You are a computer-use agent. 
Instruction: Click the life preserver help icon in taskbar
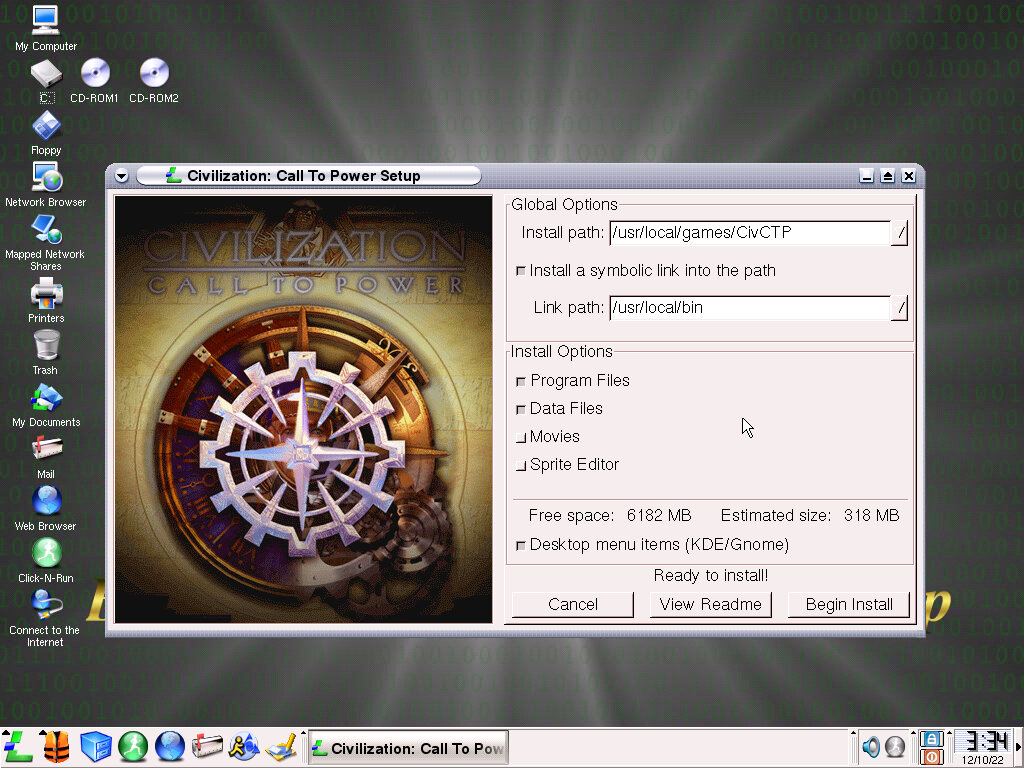pyautogui.click(x=56, y=746)
